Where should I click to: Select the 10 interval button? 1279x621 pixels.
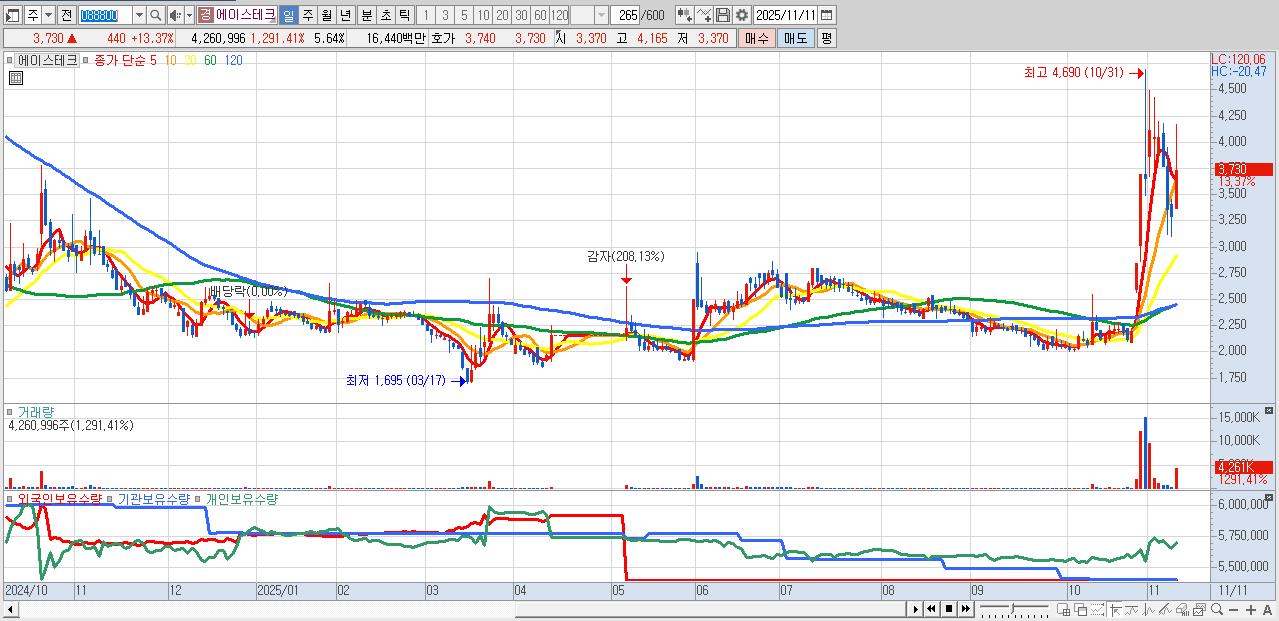483,15
